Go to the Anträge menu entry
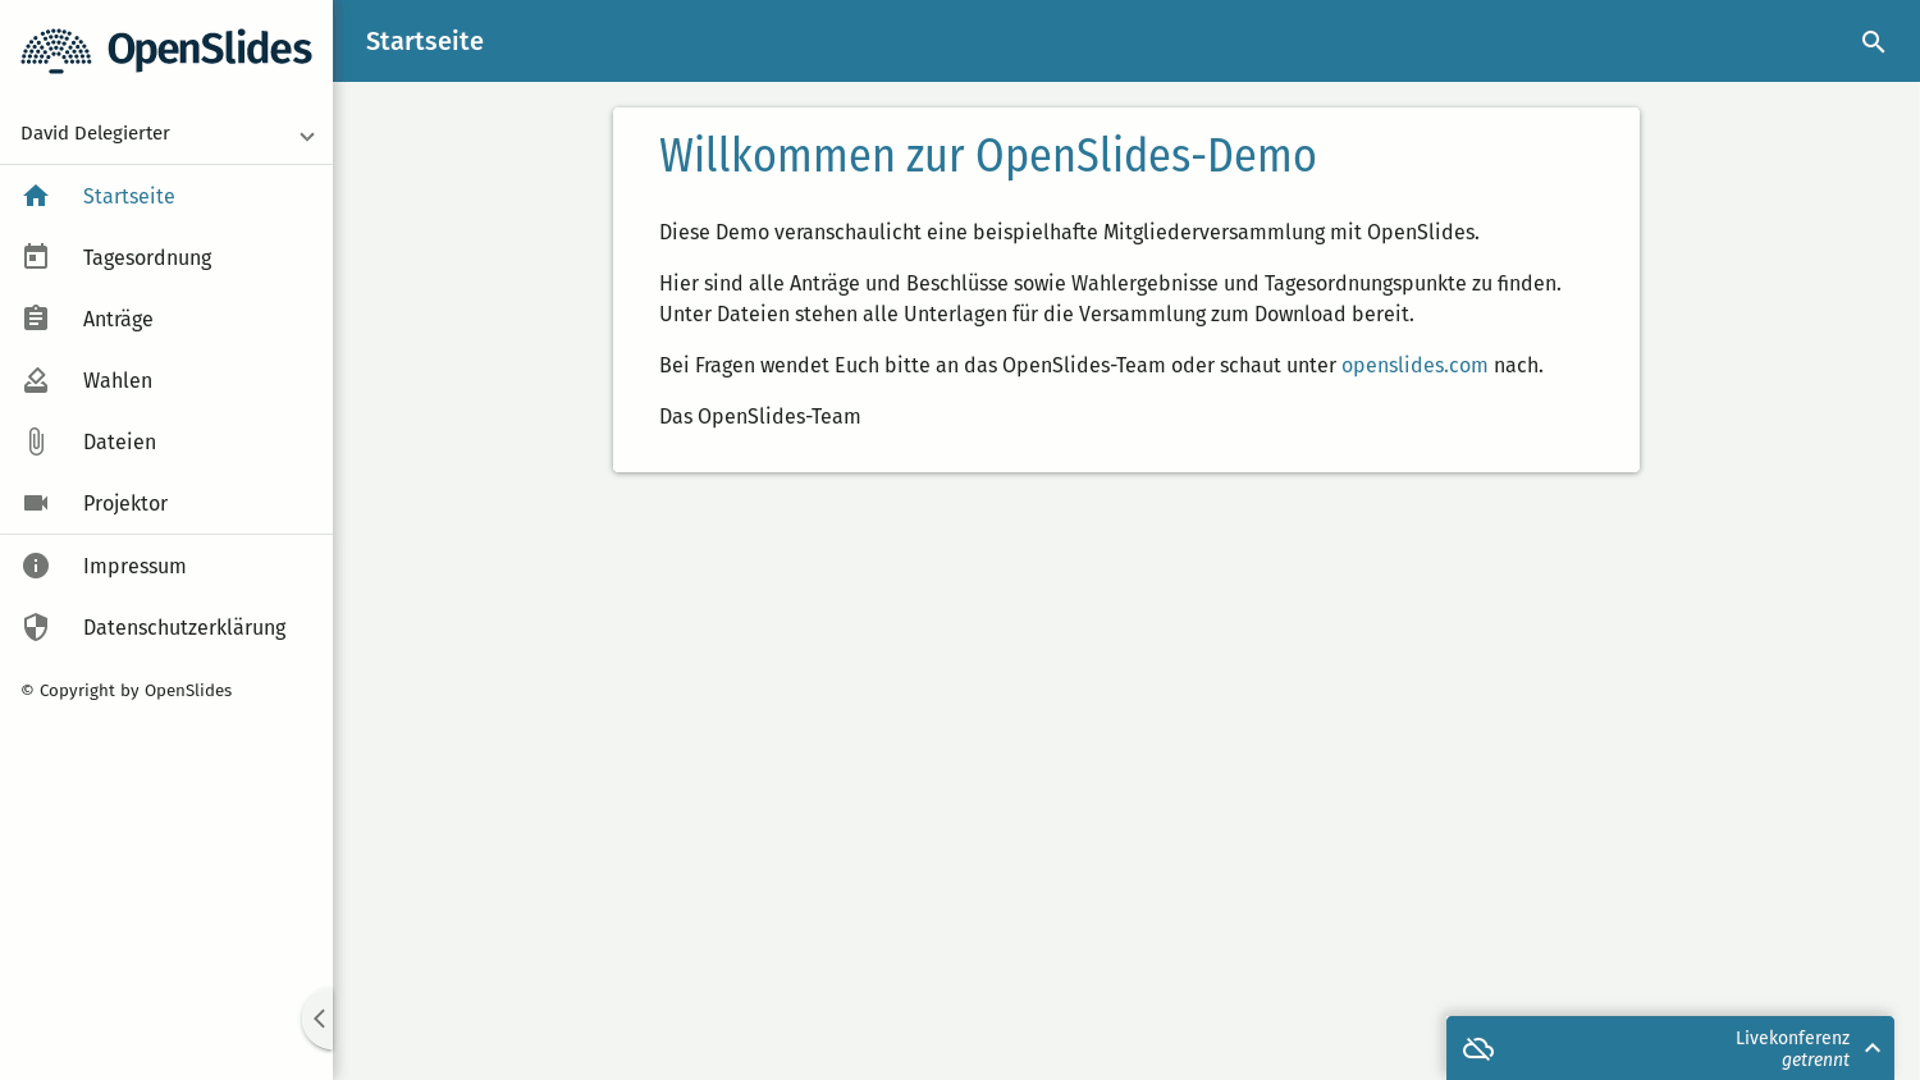The width and height of the screenshot is (1920, 1080). [118, 320]
